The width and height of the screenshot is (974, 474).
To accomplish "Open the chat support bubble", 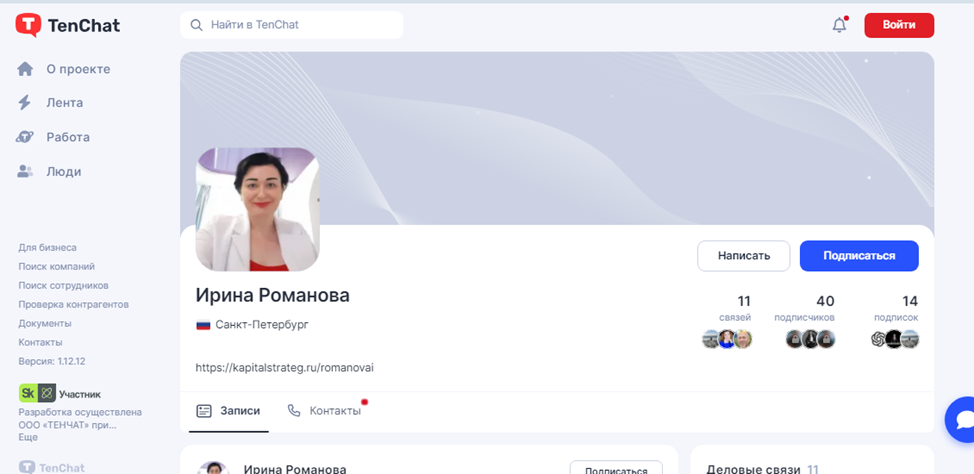I will pyautogui.click(x=962, y=420).
